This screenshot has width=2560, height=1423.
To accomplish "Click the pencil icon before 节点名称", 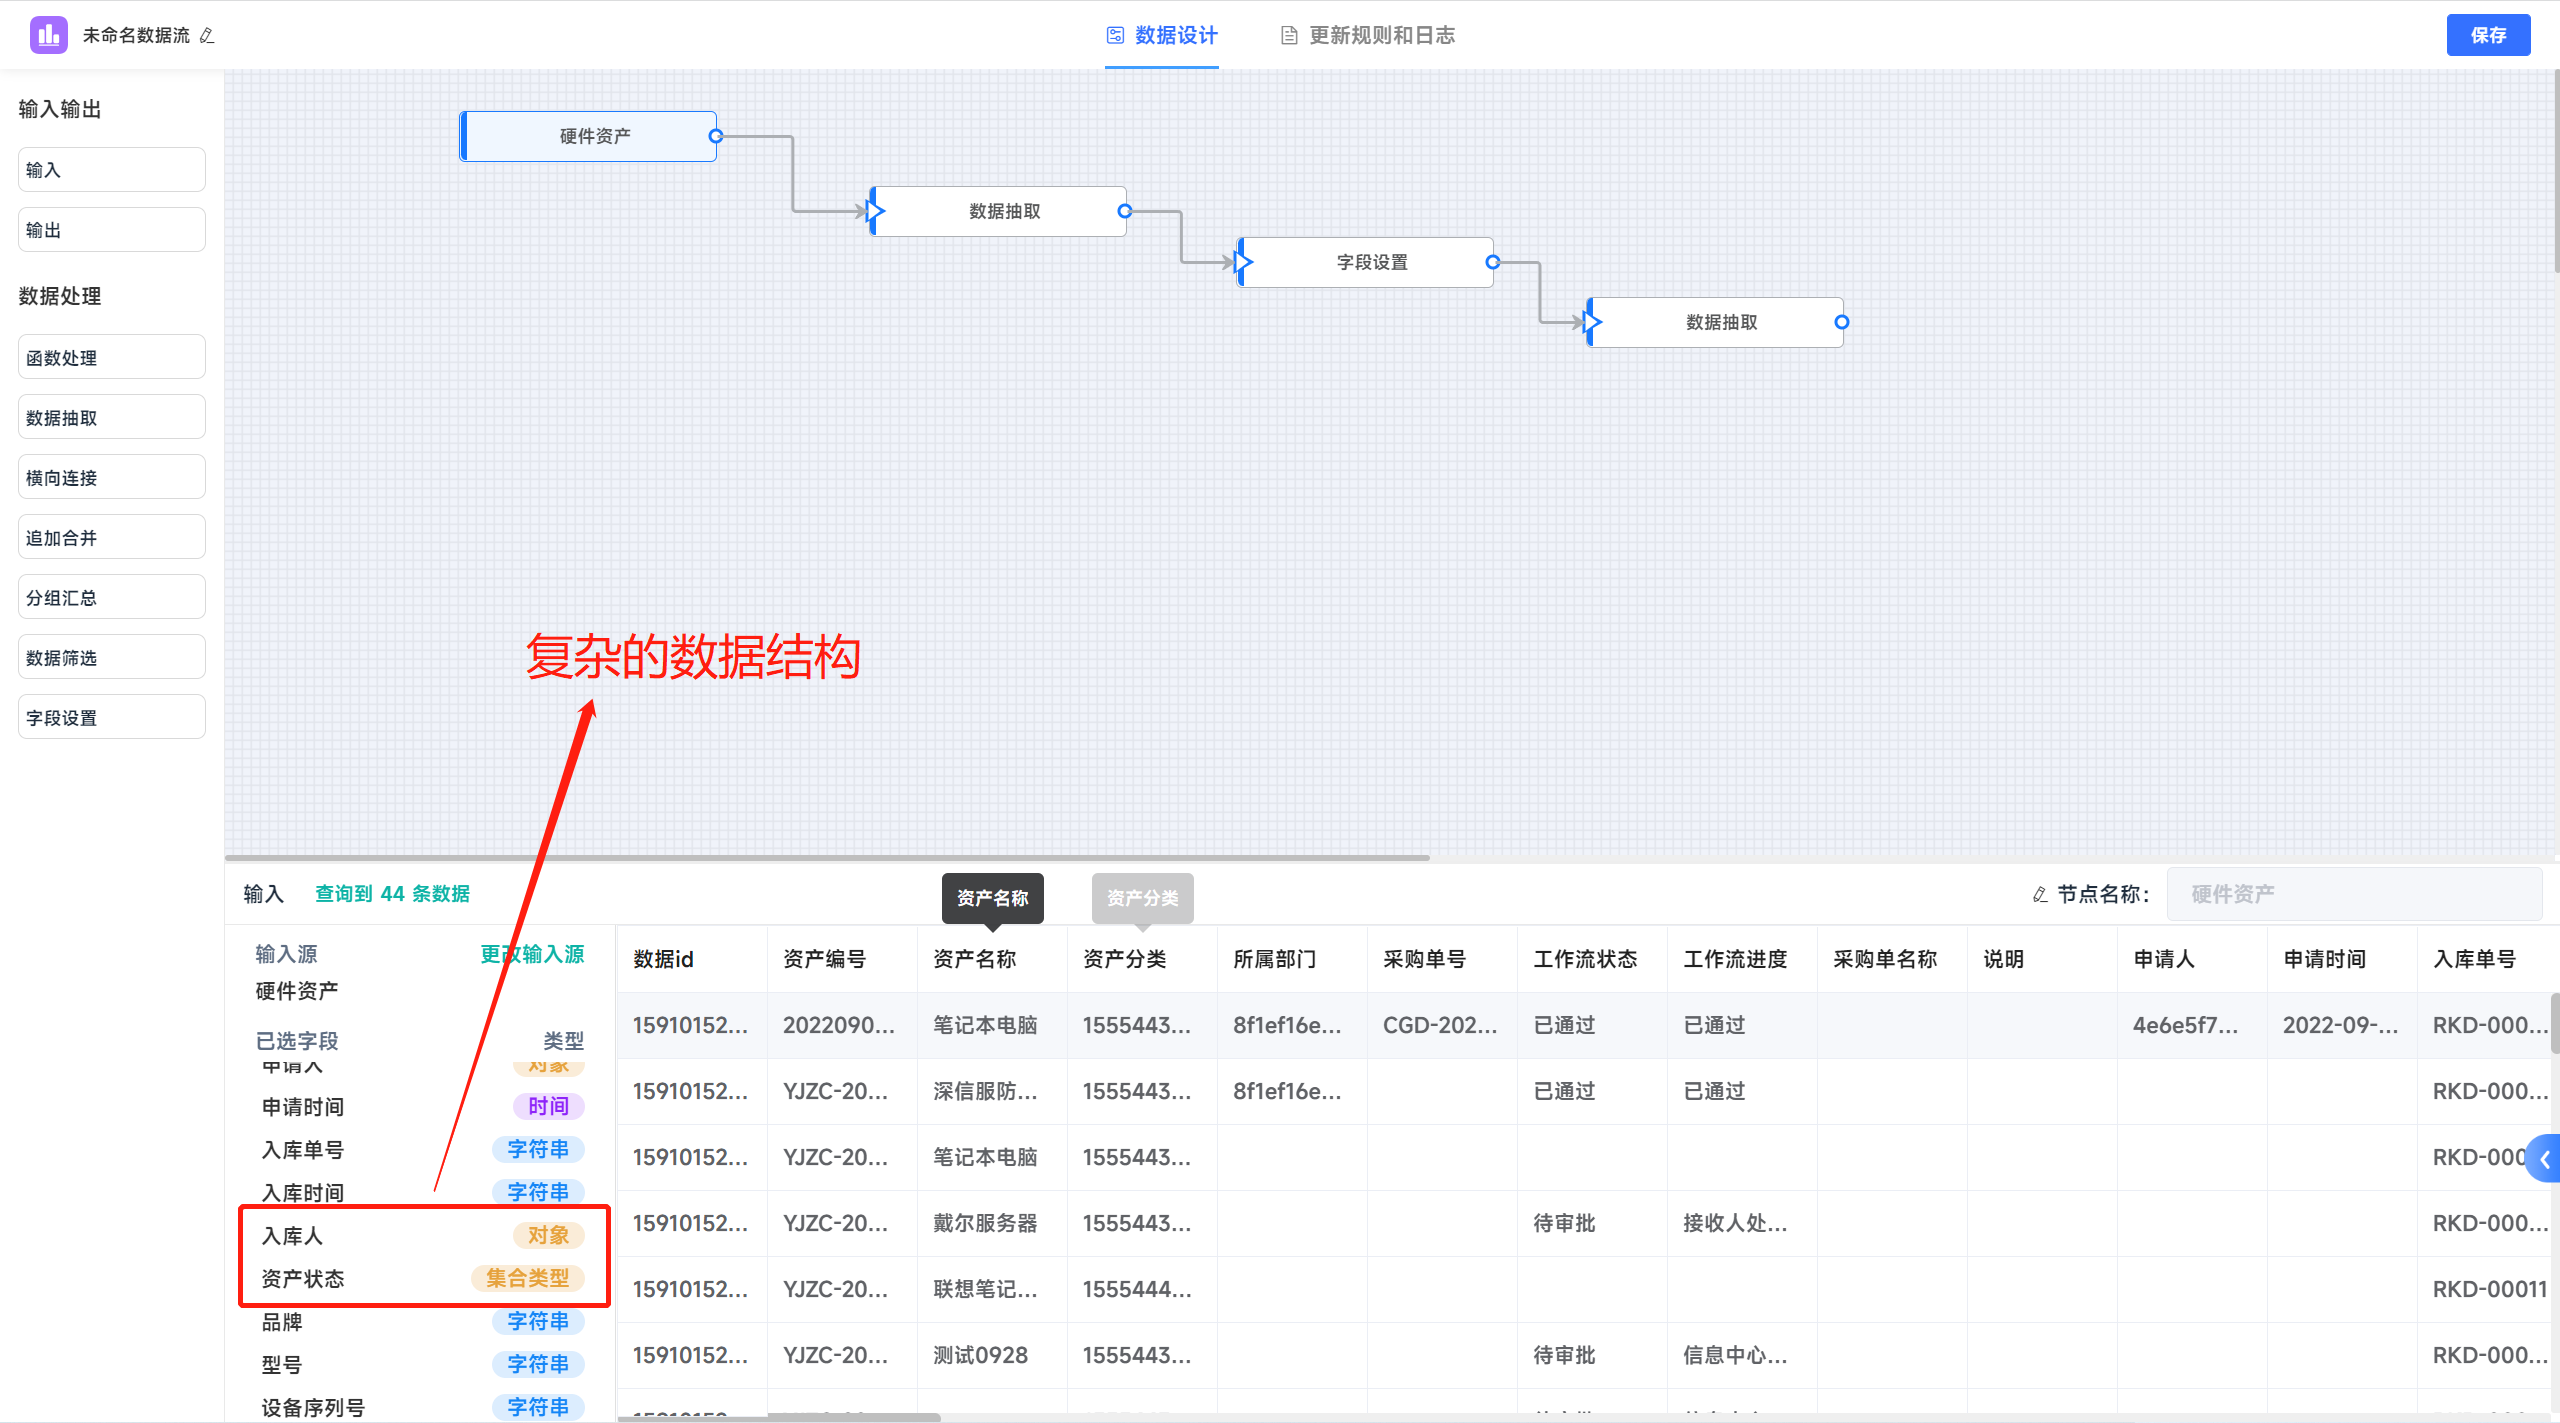I will [2040, 894].
